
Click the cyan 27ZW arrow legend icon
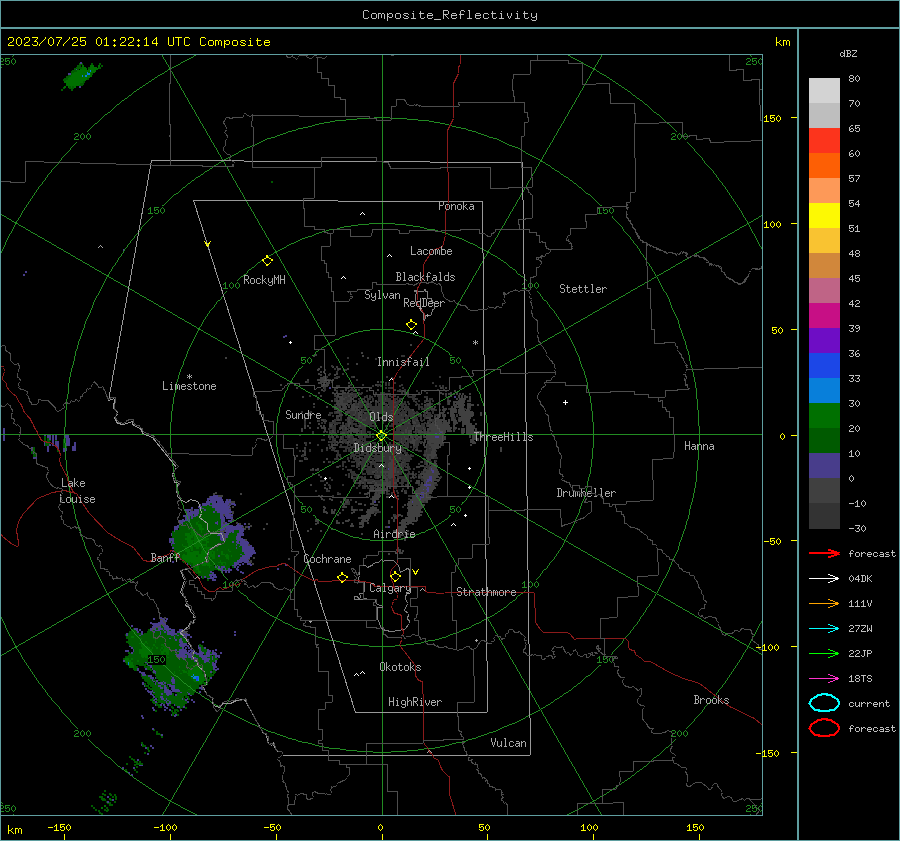[824, 629]
